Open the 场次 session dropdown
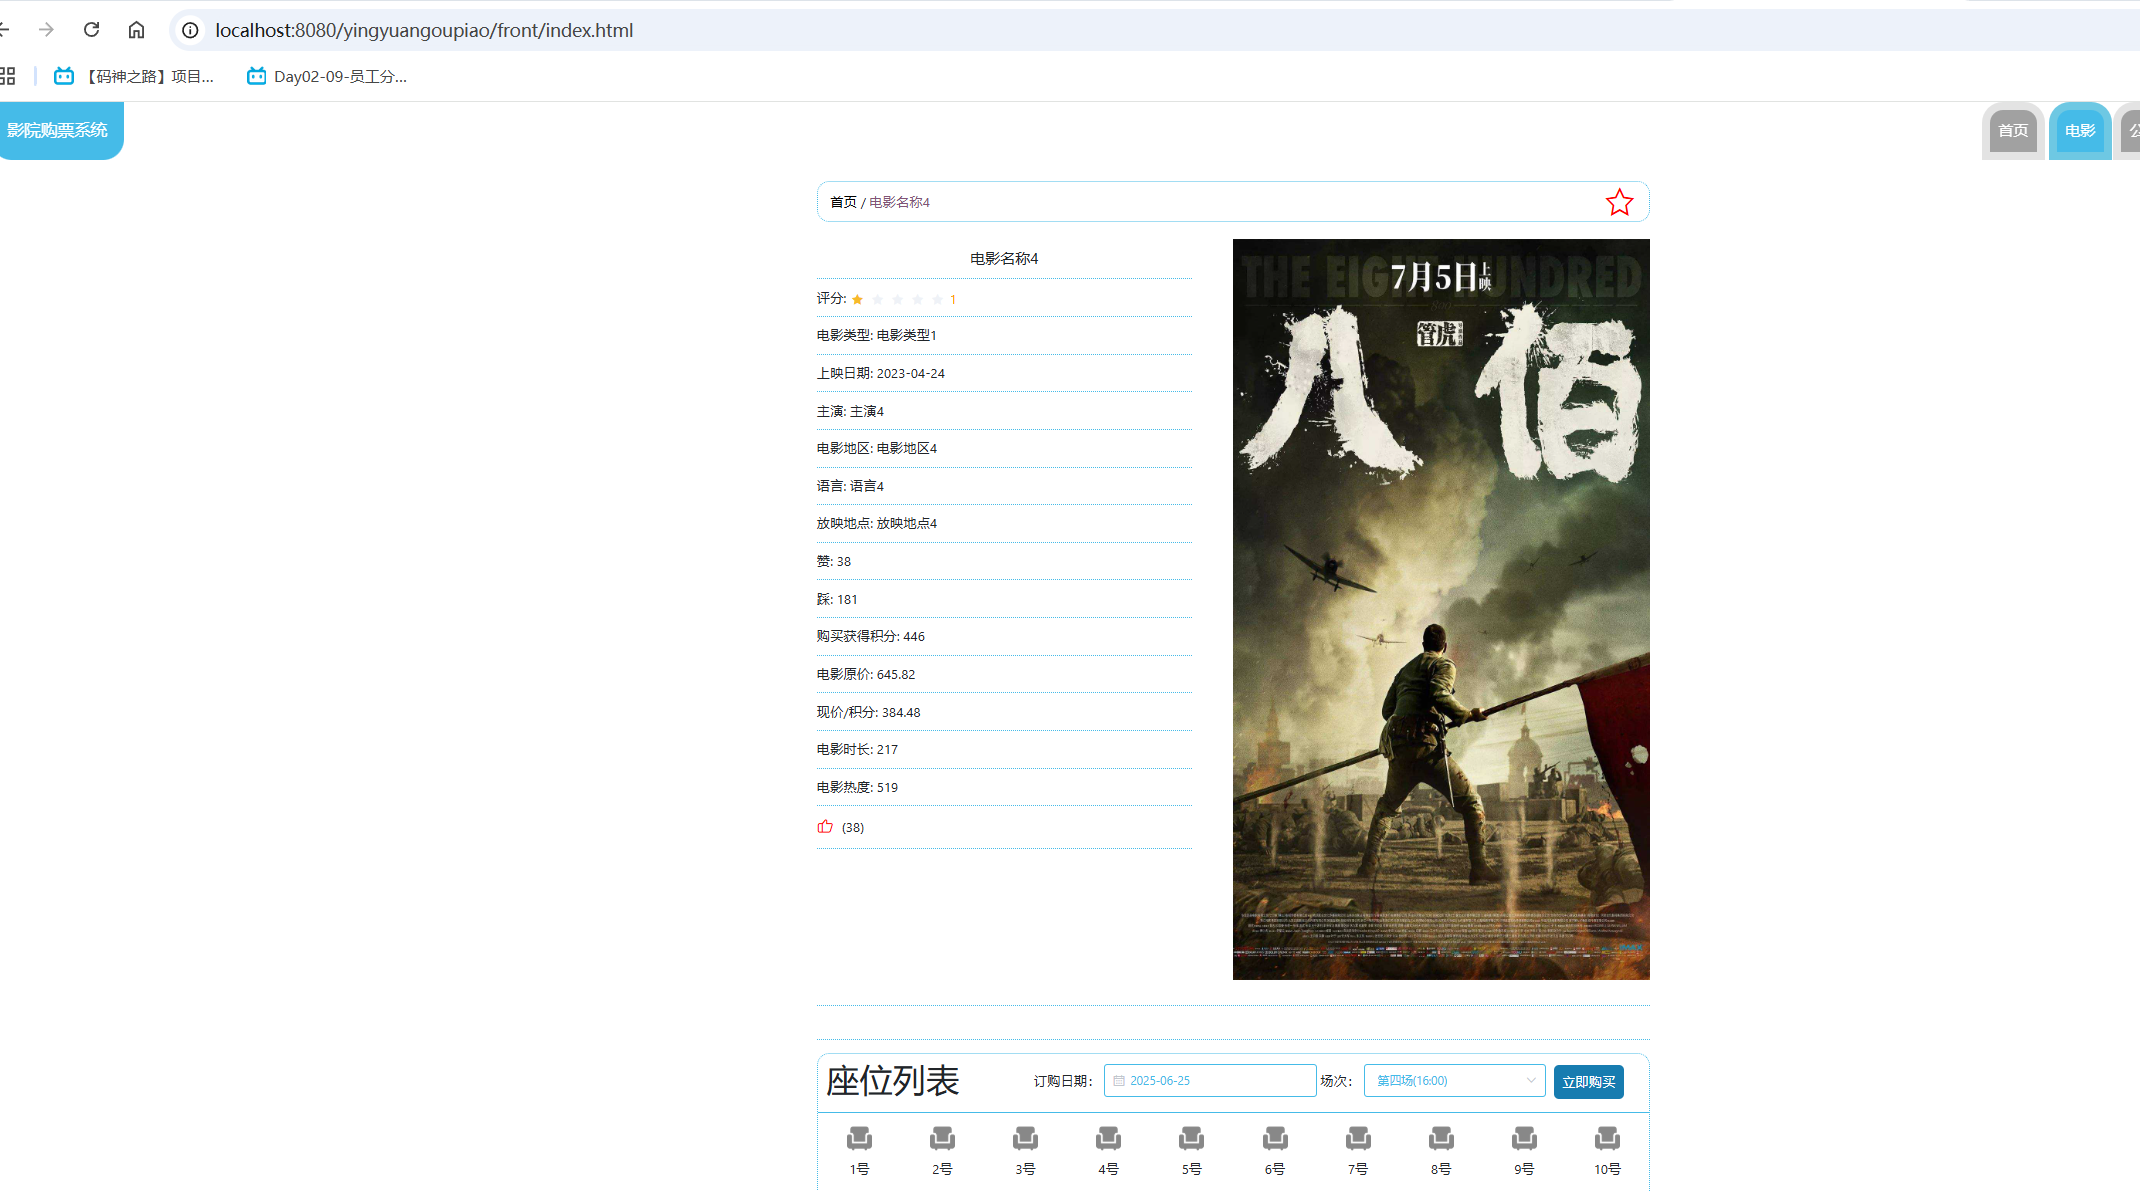 (x=1454, y=1081)
